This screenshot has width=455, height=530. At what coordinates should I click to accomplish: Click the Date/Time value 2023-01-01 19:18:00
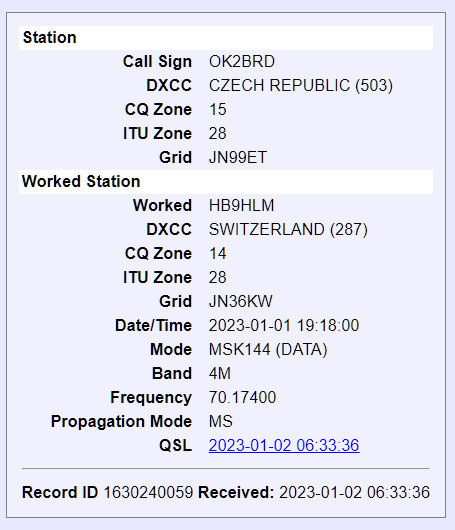284,326
